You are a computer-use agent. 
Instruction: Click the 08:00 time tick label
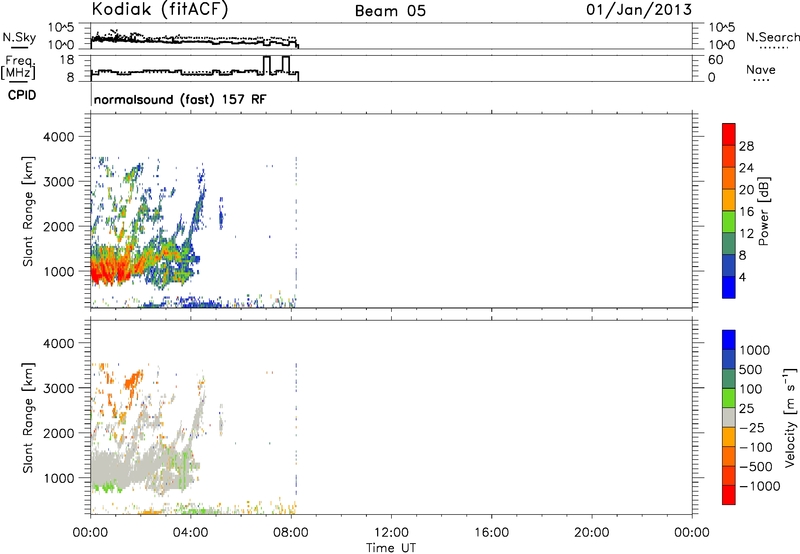[x=291, y=533]
